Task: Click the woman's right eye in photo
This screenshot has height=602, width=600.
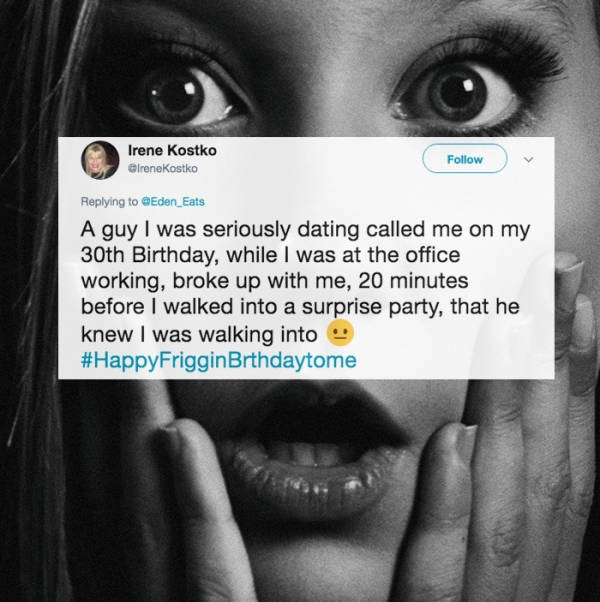Action: click(x=457, y=94)
